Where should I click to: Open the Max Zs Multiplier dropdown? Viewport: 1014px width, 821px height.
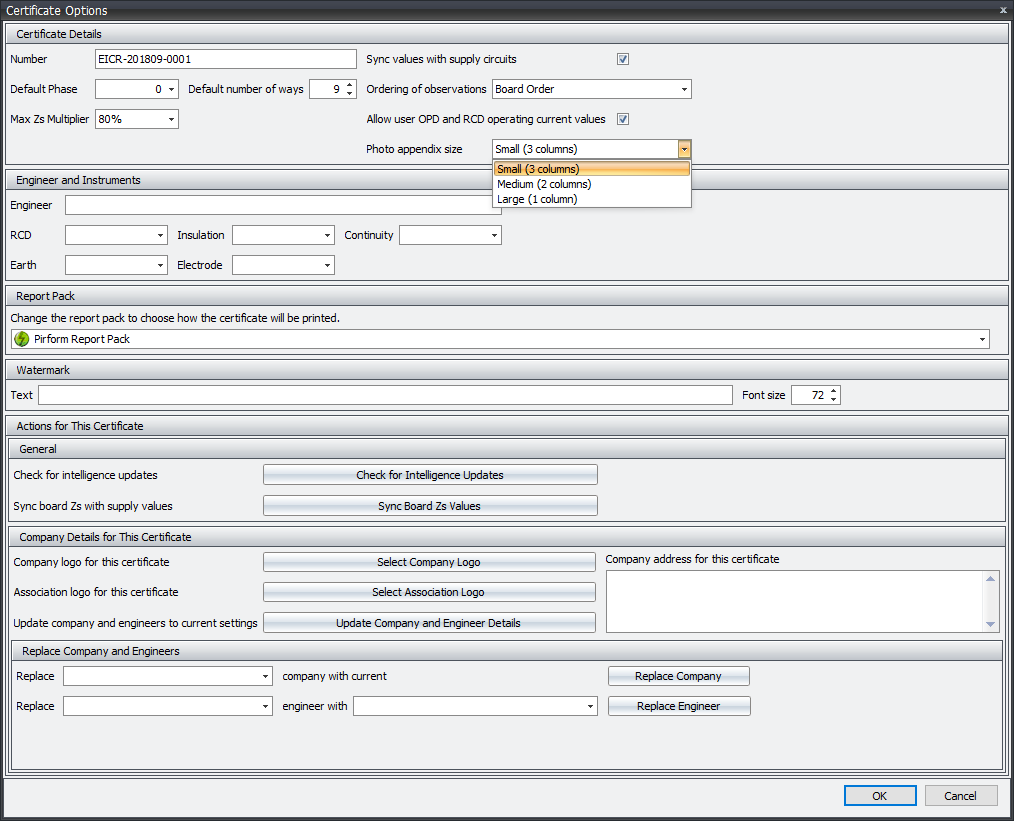(x=171, y=119)
